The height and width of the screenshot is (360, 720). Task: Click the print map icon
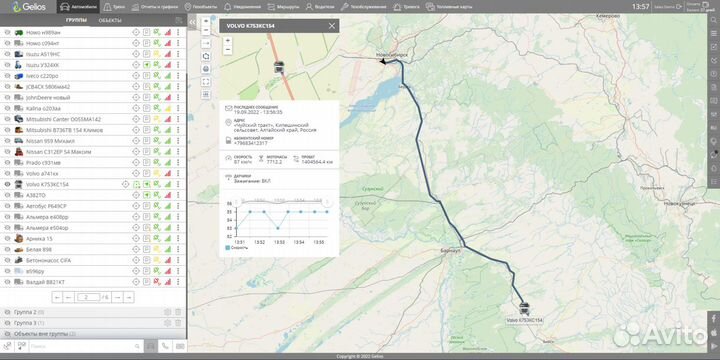click(206, 69)
